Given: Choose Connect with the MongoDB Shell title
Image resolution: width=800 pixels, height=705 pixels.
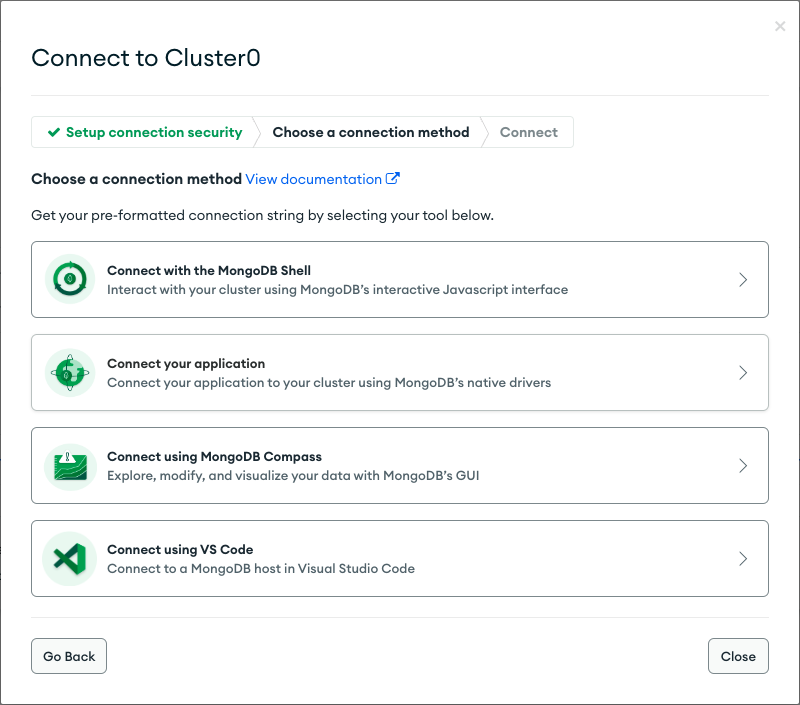Looking at the screenshot, I should point(209,270).
